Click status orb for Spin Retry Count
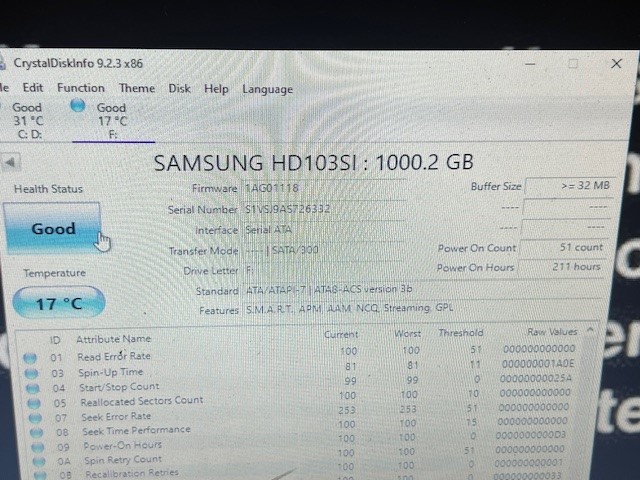640x480 pixels. coord(39,462)
